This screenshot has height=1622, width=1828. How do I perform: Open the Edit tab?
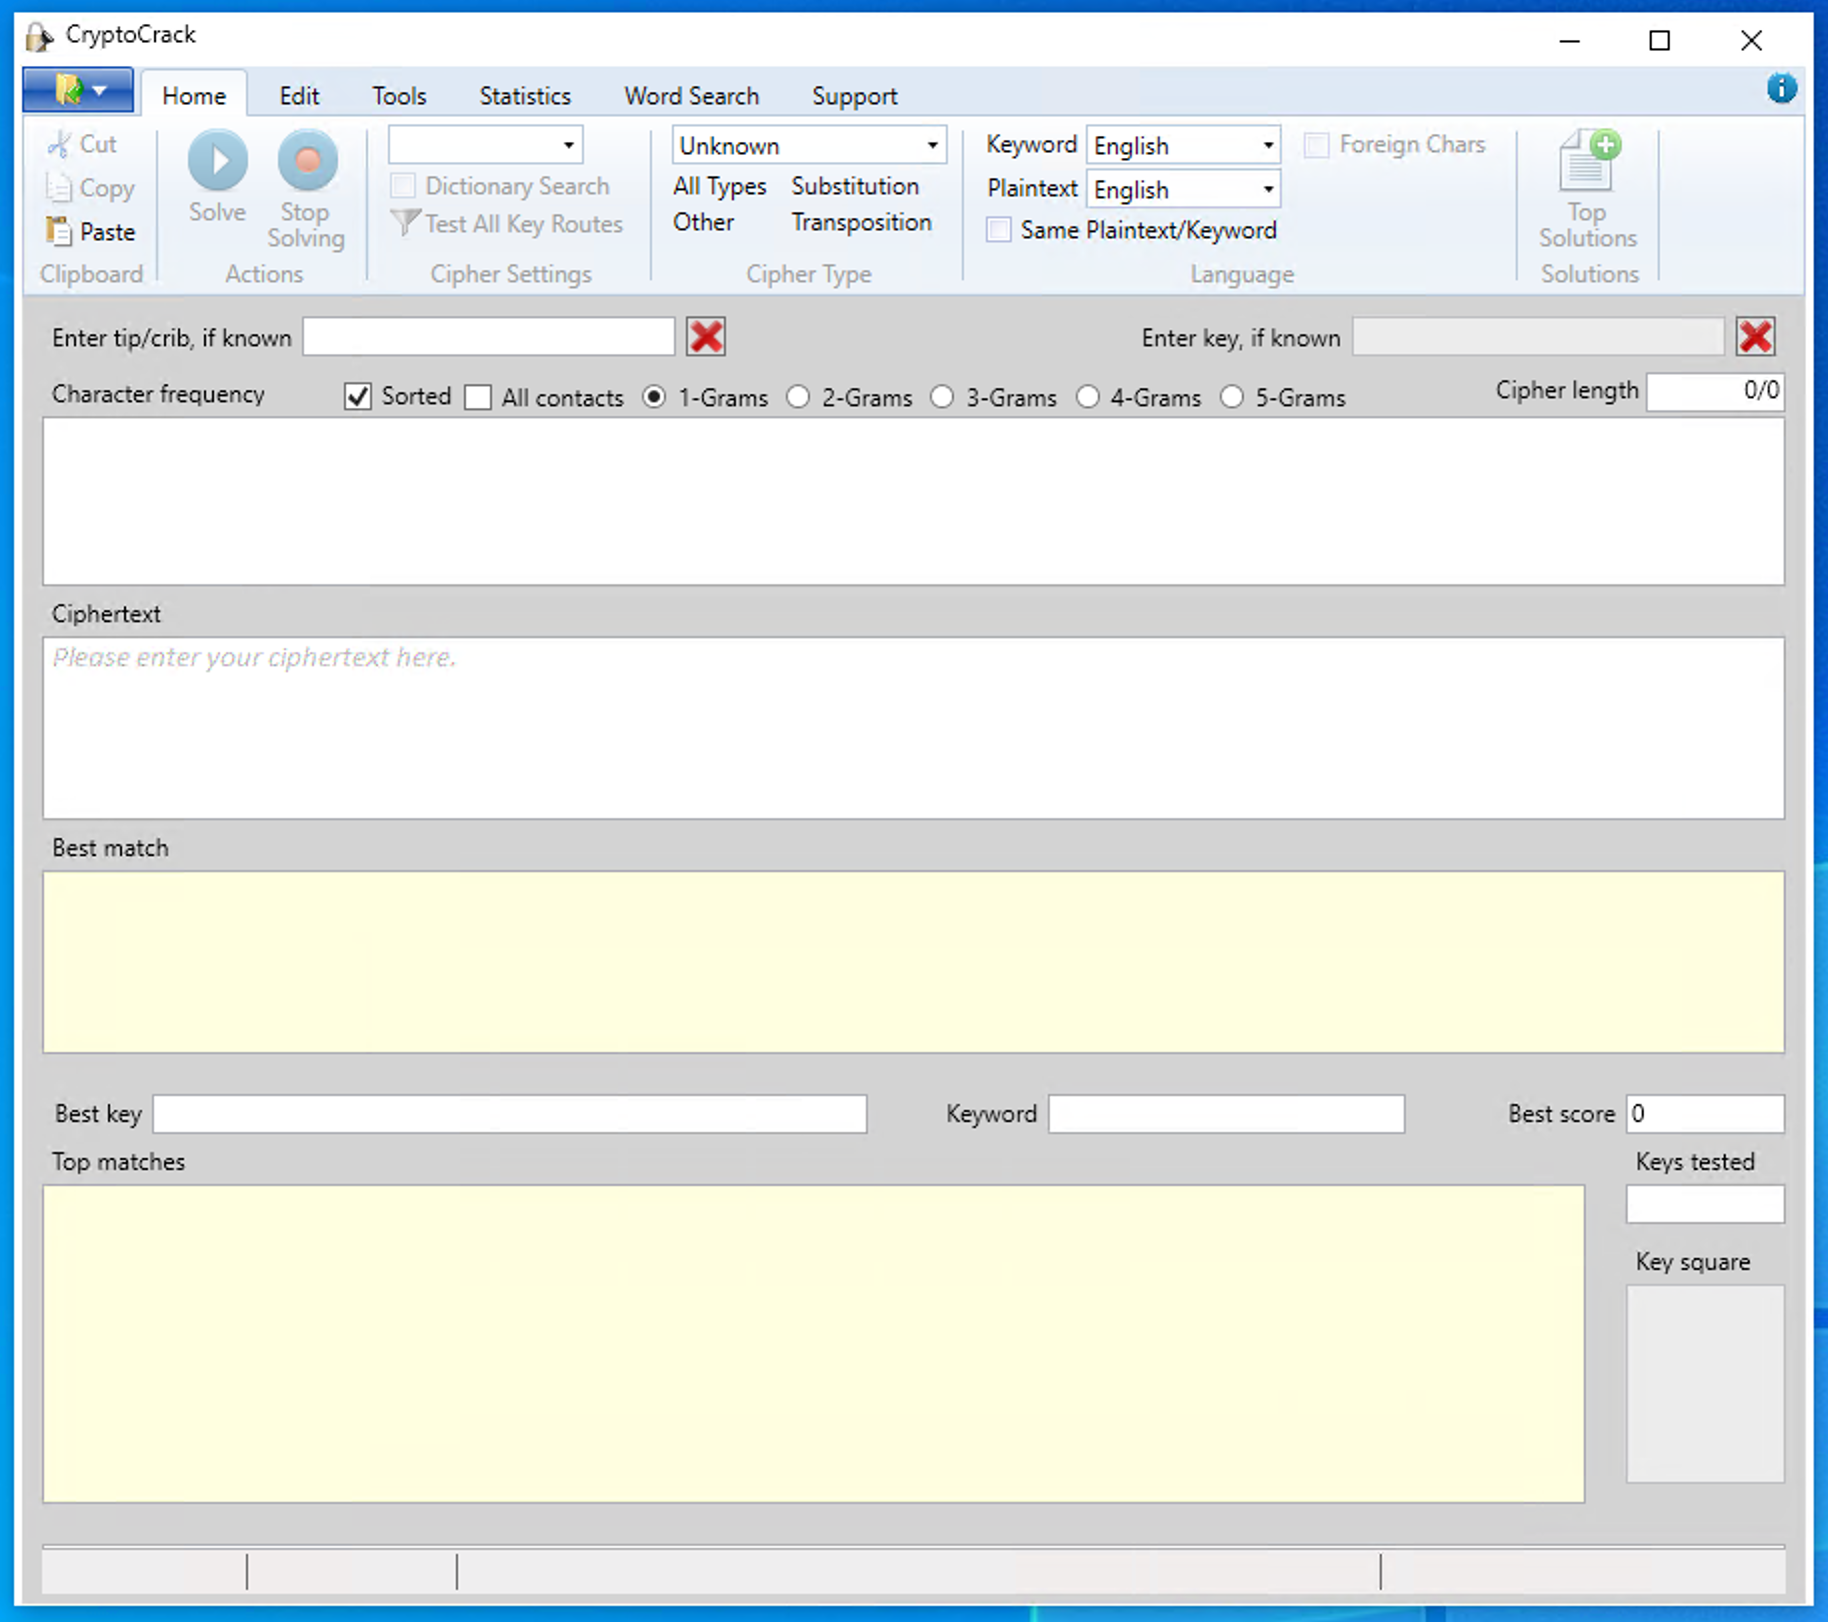(299, 96)
